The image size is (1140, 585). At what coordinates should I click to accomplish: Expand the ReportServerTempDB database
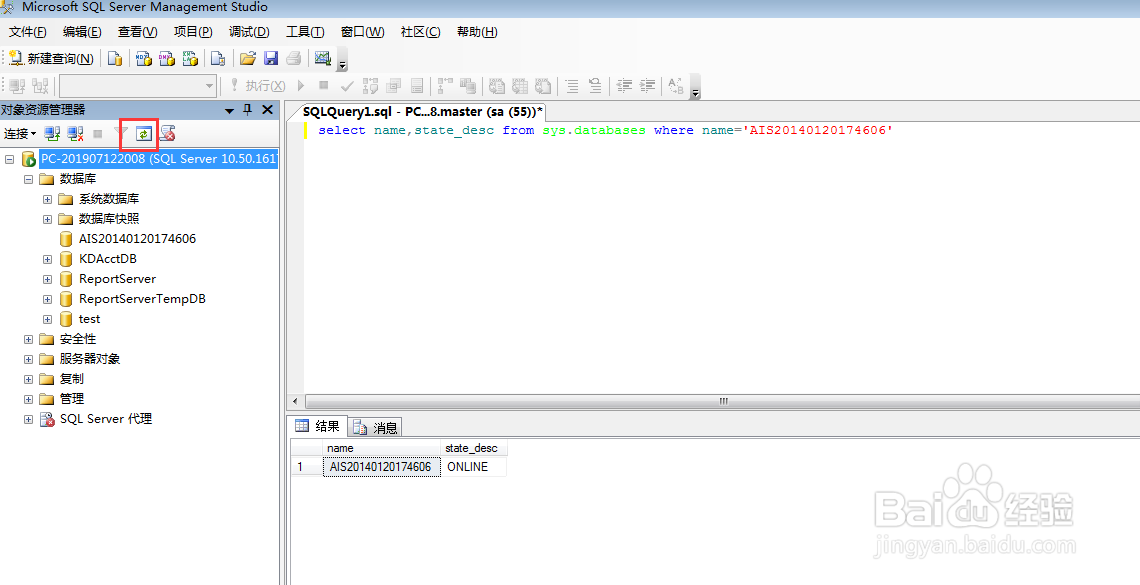point(47,299)
